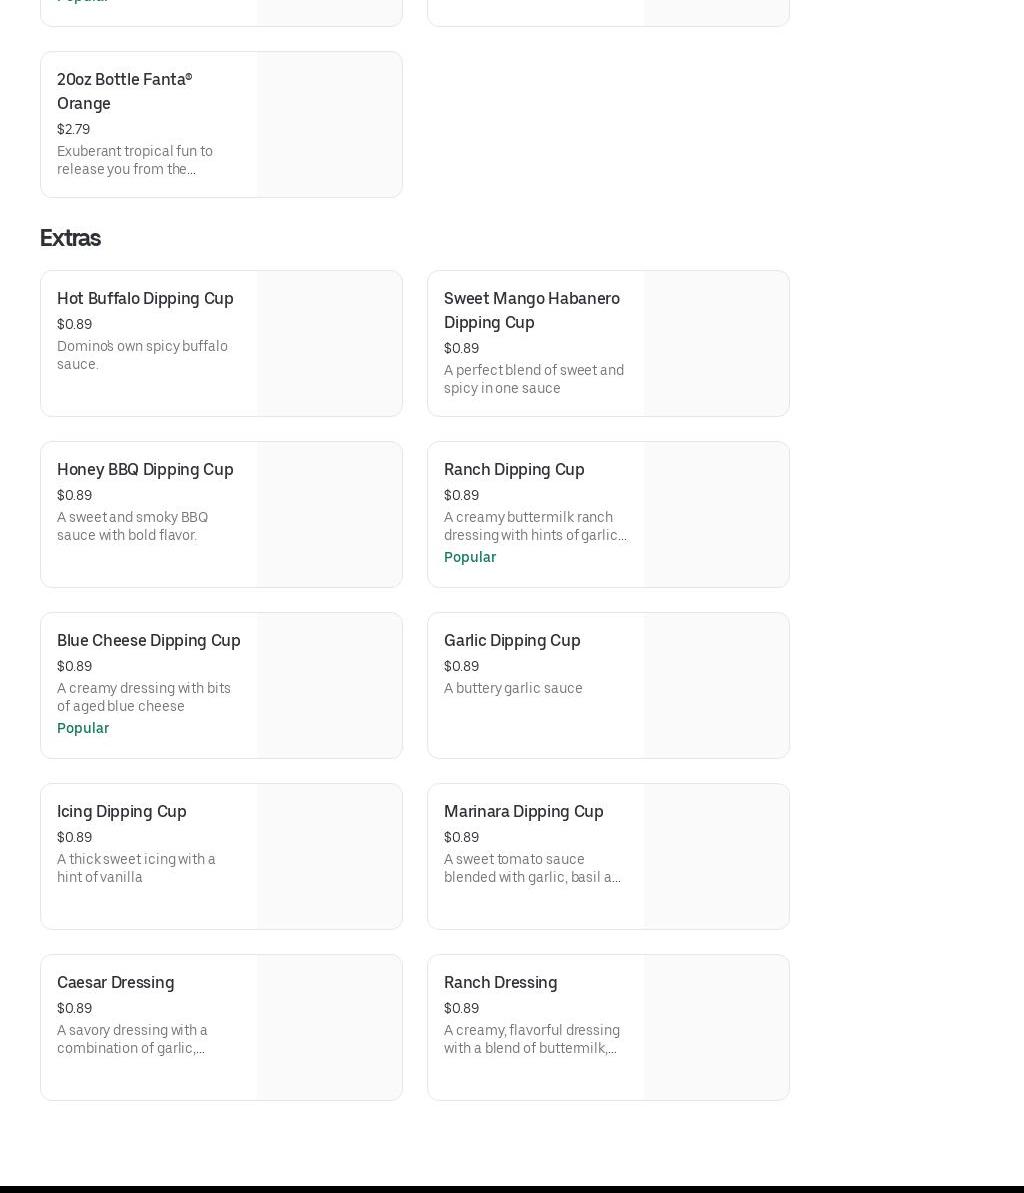Click the Hot Buffalo Dipping Cup image thumbnail

coord(329,343)
